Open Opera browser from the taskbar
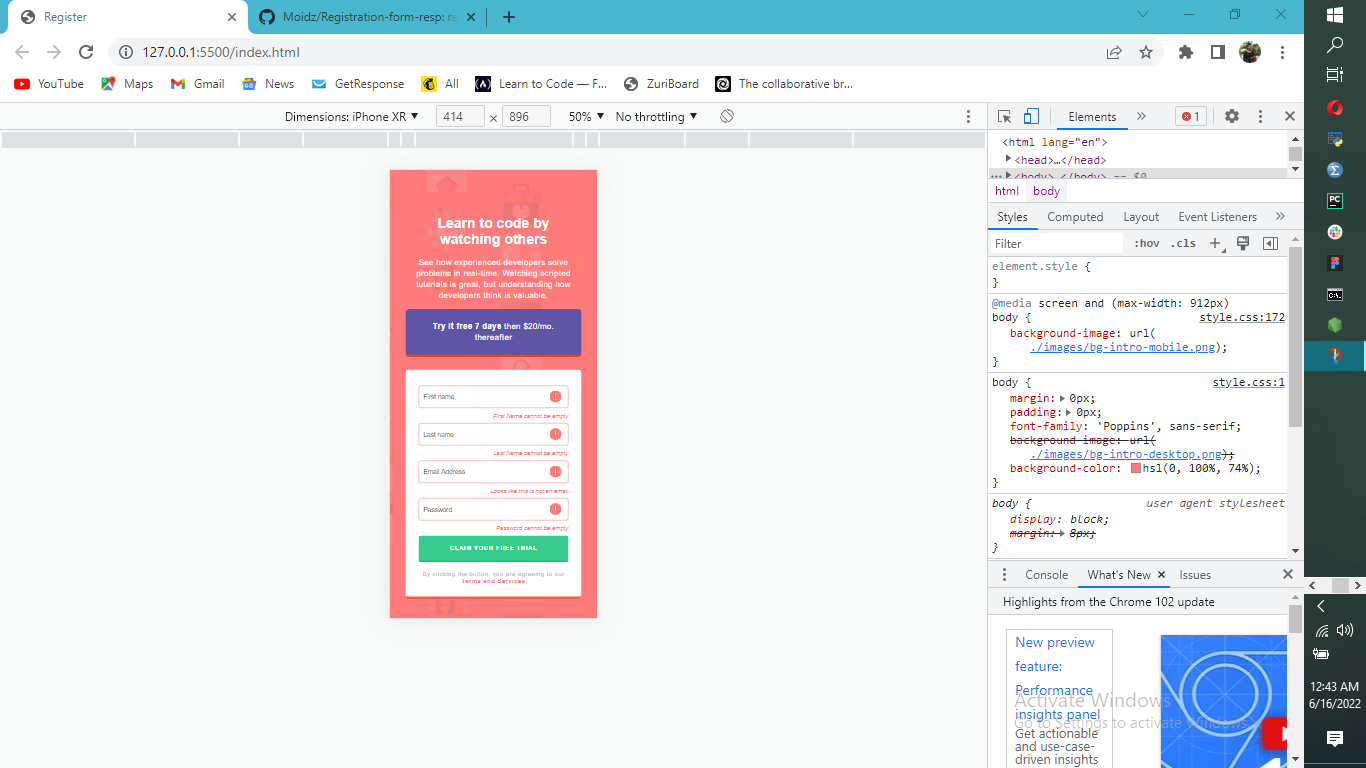 click(x=1334, y=108)
